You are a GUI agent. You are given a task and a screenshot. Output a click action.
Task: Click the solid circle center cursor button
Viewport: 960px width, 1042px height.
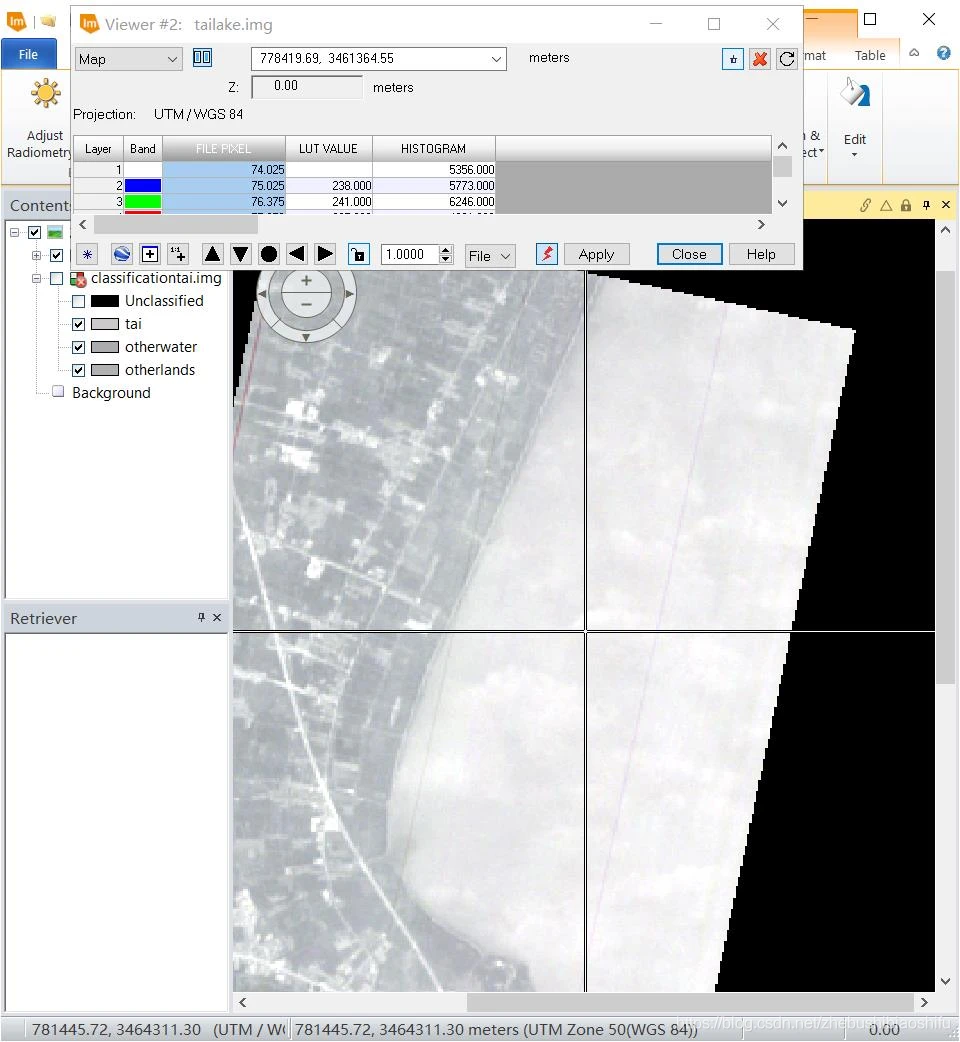[268, 254]
